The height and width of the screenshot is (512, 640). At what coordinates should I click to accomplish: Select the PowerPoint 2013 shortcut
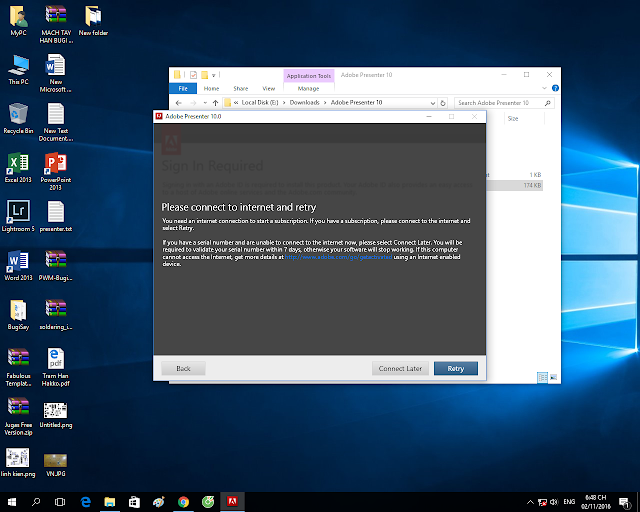point(56,171)
